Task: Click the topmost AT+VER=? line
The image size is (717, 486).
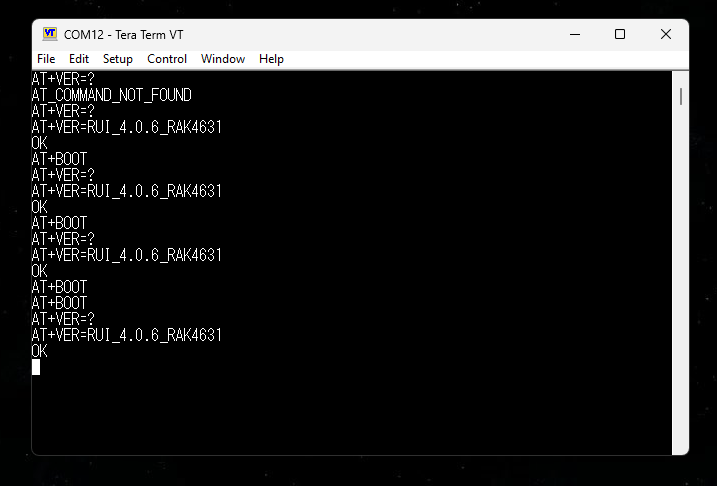Action: tap(63, 79)
